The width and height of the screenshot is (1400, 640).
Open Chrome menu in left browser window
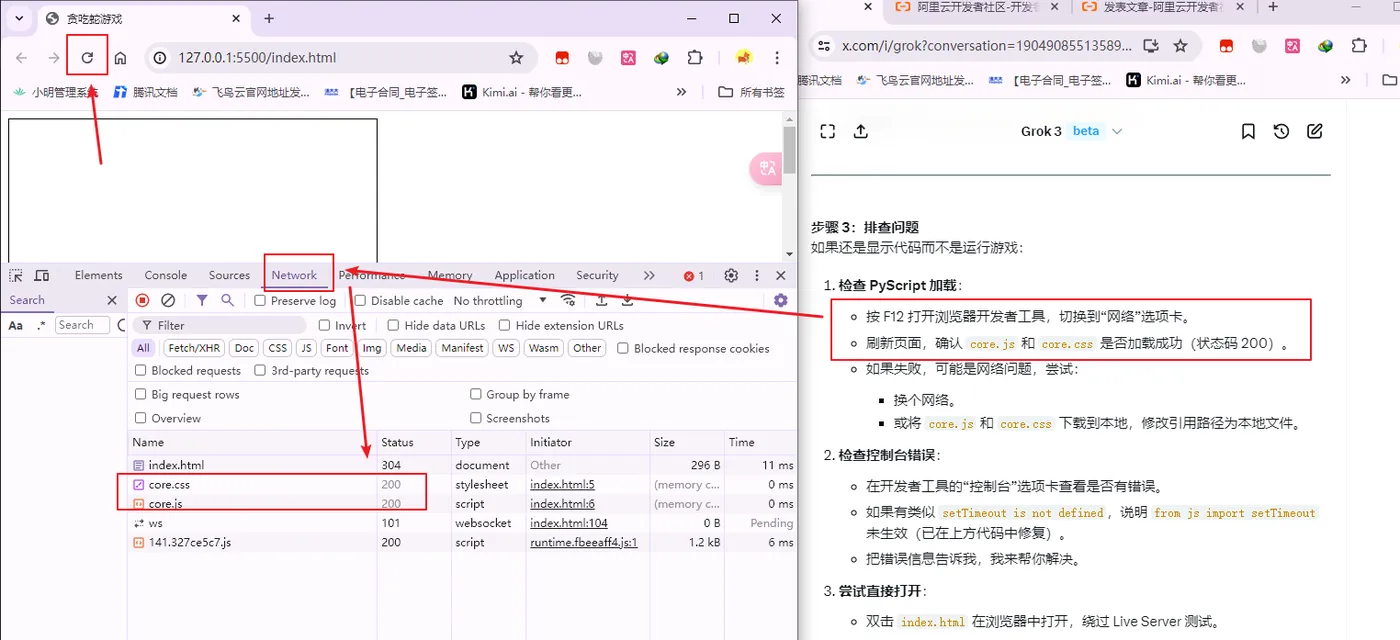pos(777,58)
